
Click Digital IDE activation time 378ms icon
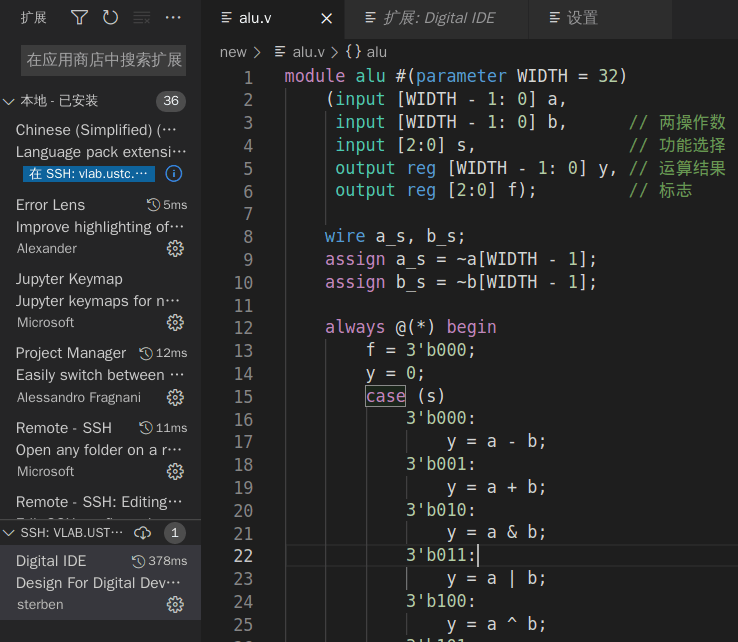pyautogui.click(x=138, y=561)
